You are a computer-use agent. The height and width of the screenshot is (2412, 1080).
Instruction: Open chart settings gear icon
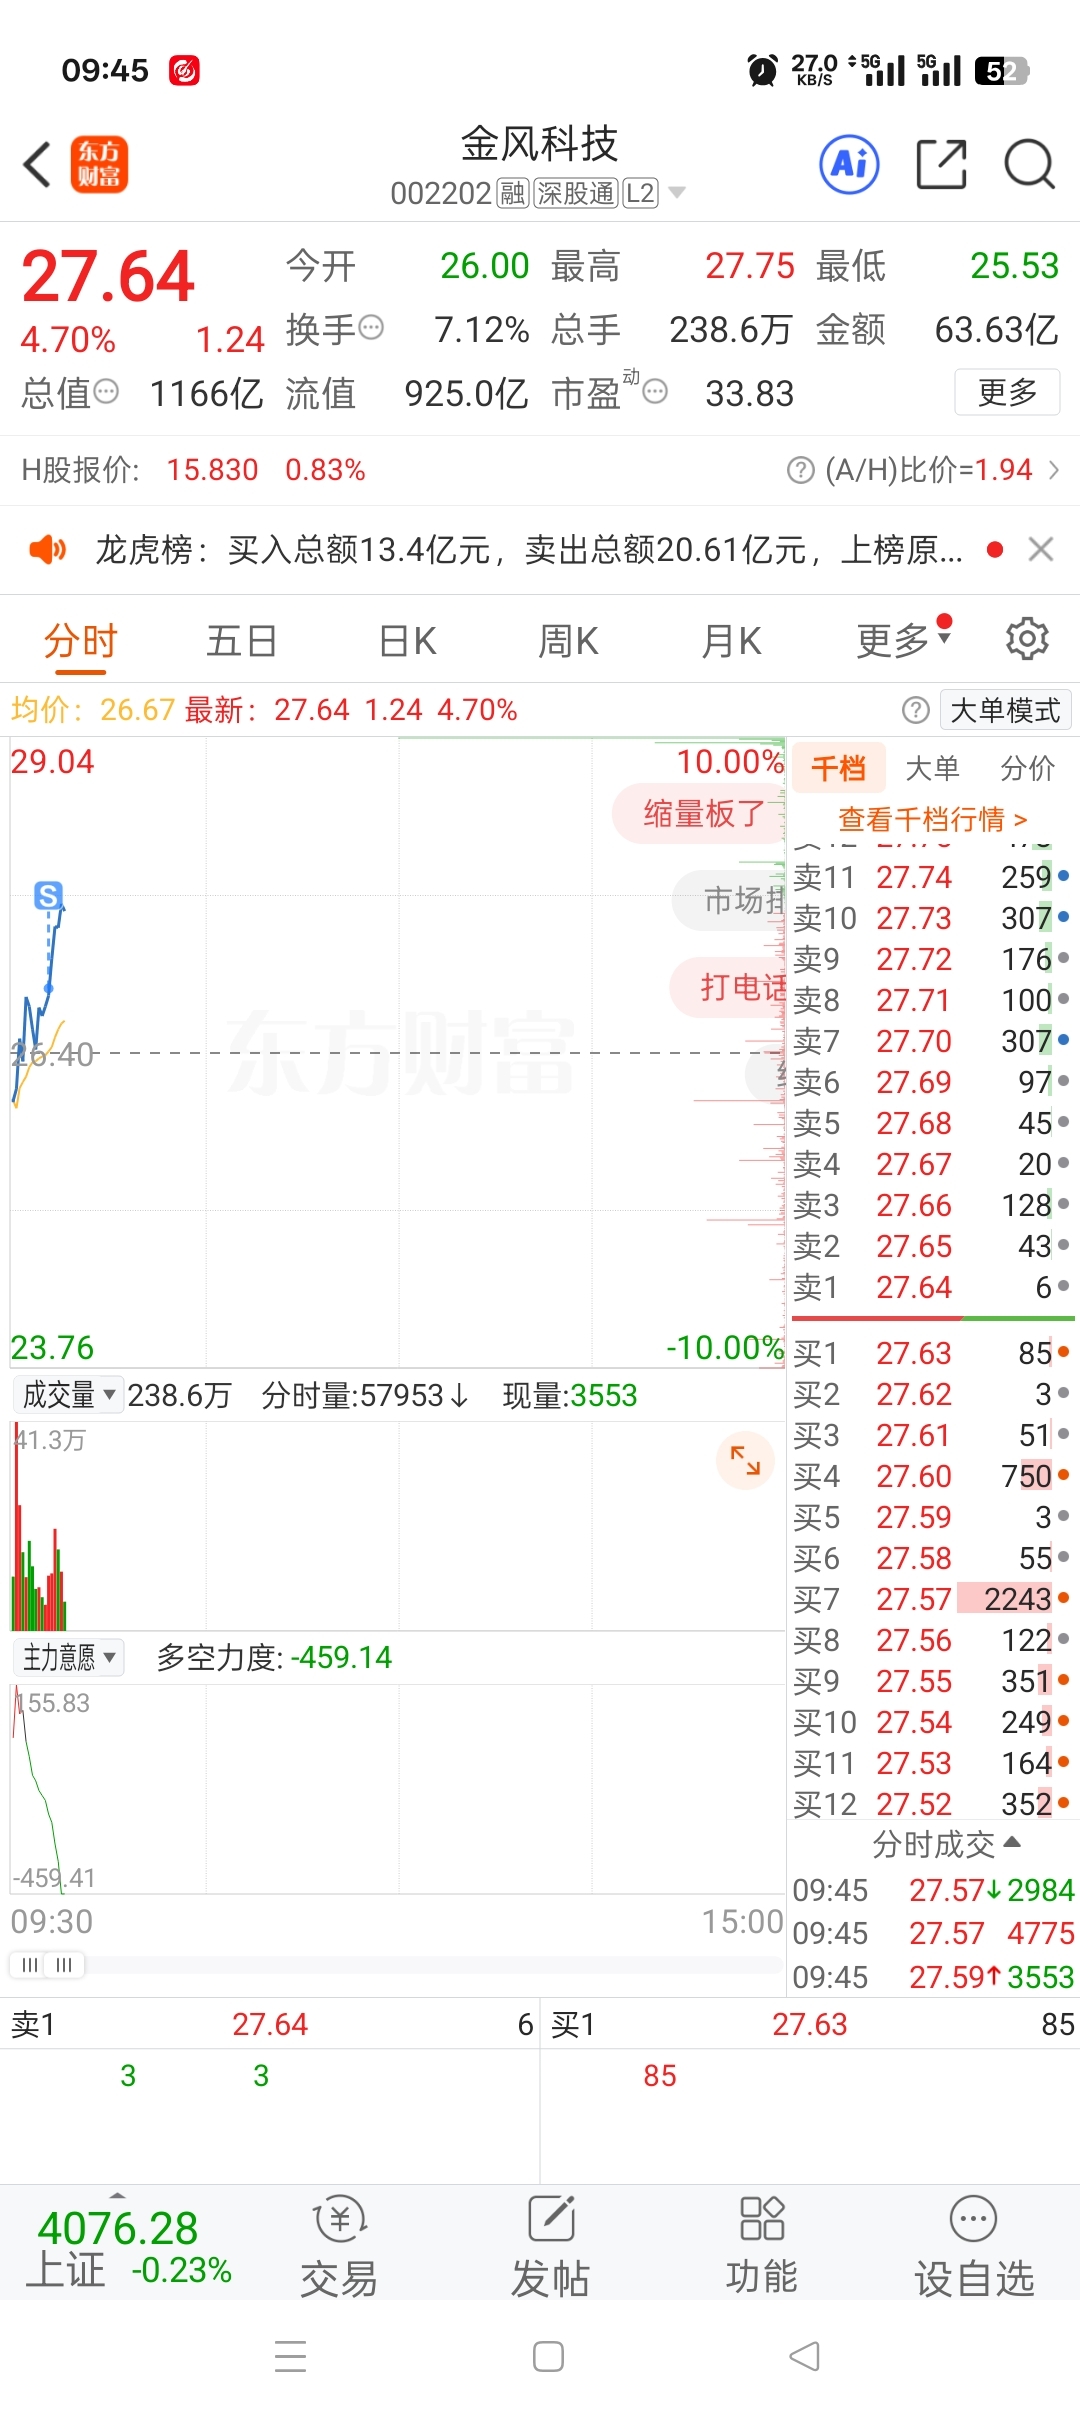click(1027, 639)
